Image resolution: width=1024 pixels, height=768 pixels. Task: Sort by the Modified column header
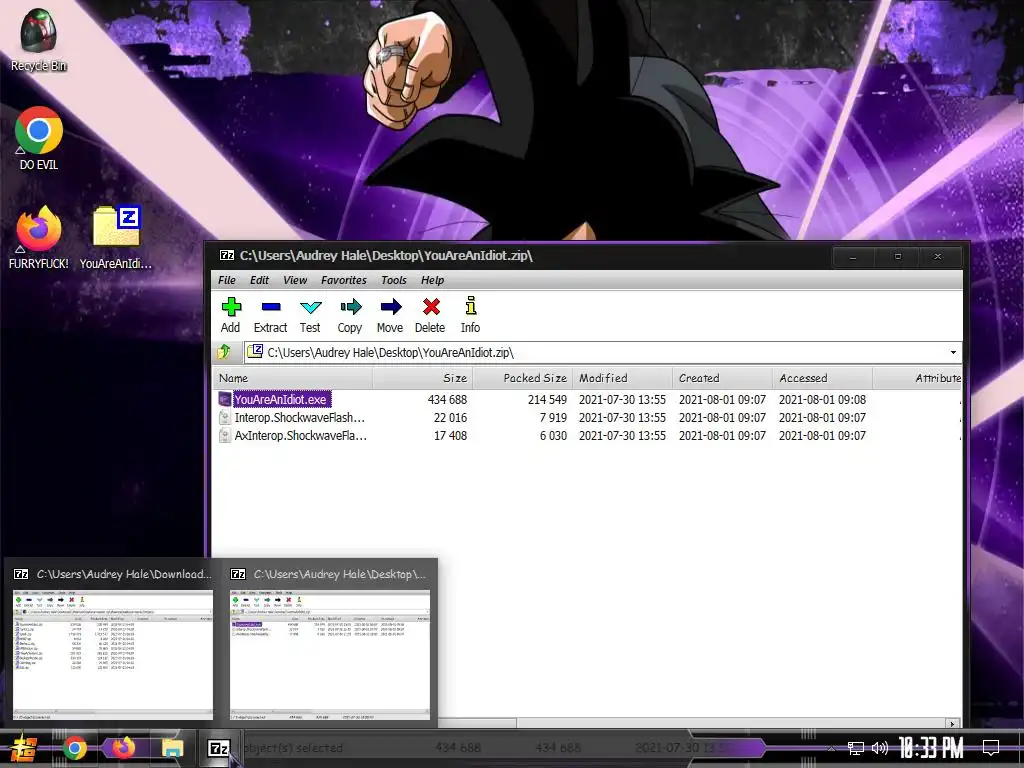622,378
